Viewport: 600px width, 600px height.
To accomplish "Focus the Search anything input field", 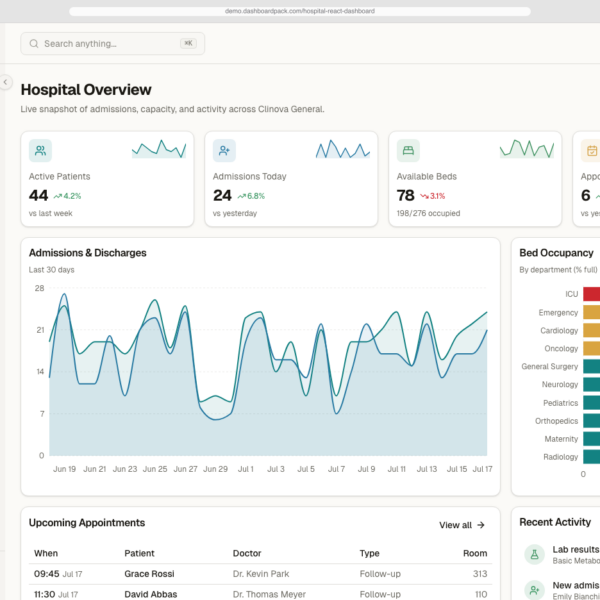I will click(112, 44).
